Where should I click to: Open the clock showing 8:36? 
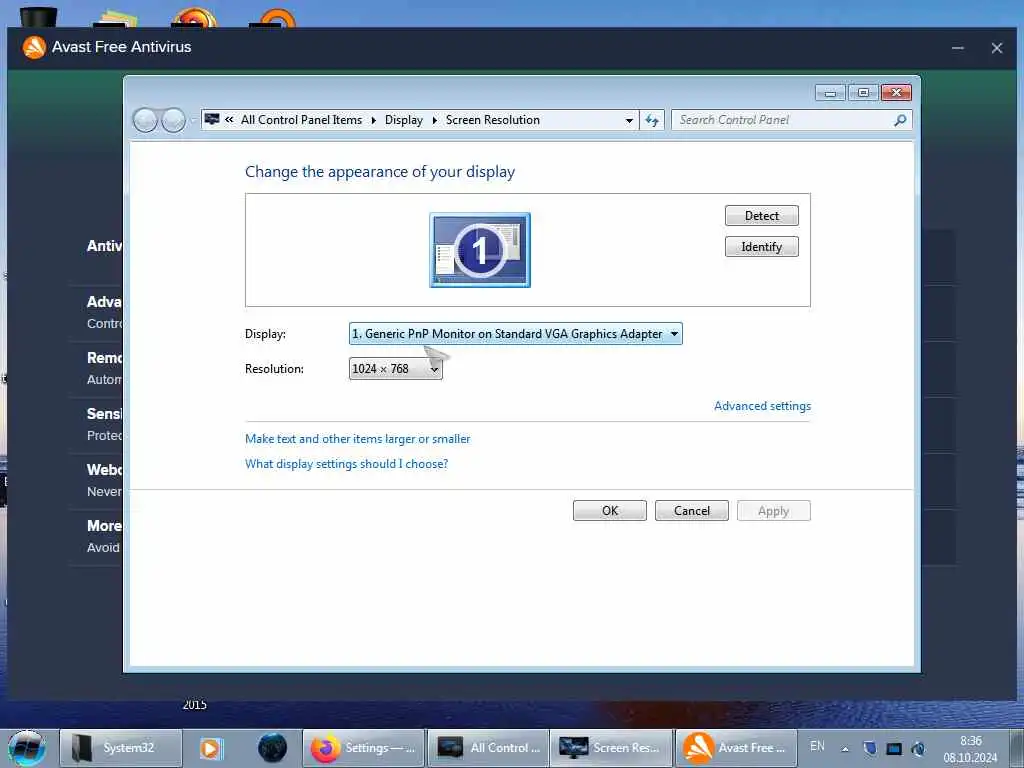(970, 749)
